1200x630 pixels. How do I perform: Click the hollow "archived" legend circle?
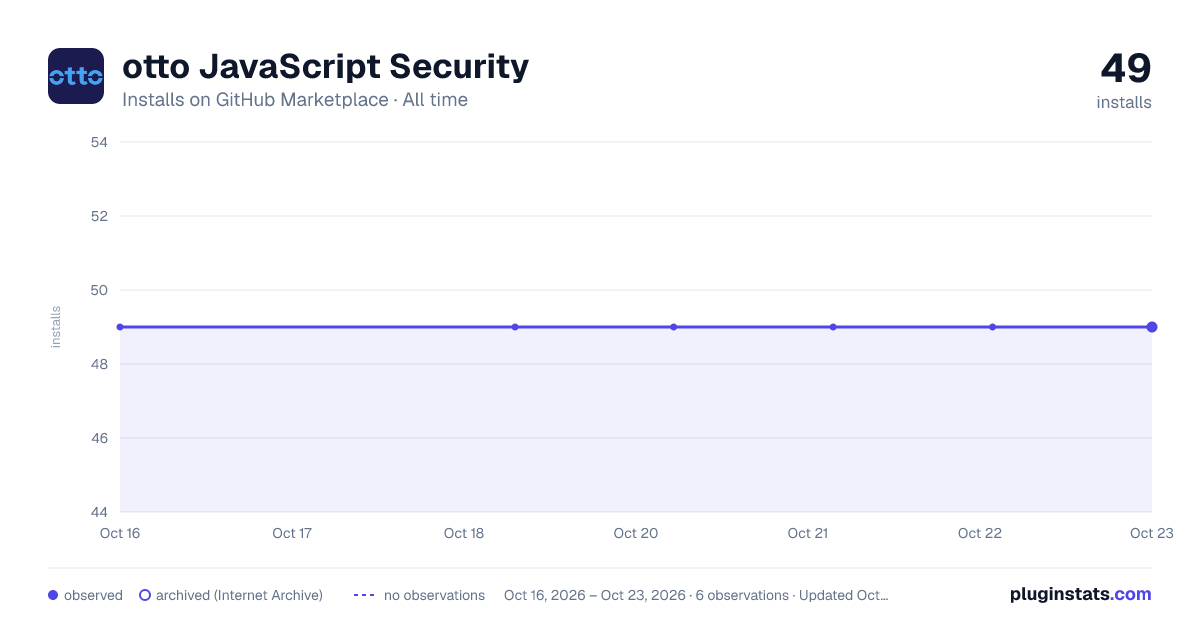tap(145, 595)
